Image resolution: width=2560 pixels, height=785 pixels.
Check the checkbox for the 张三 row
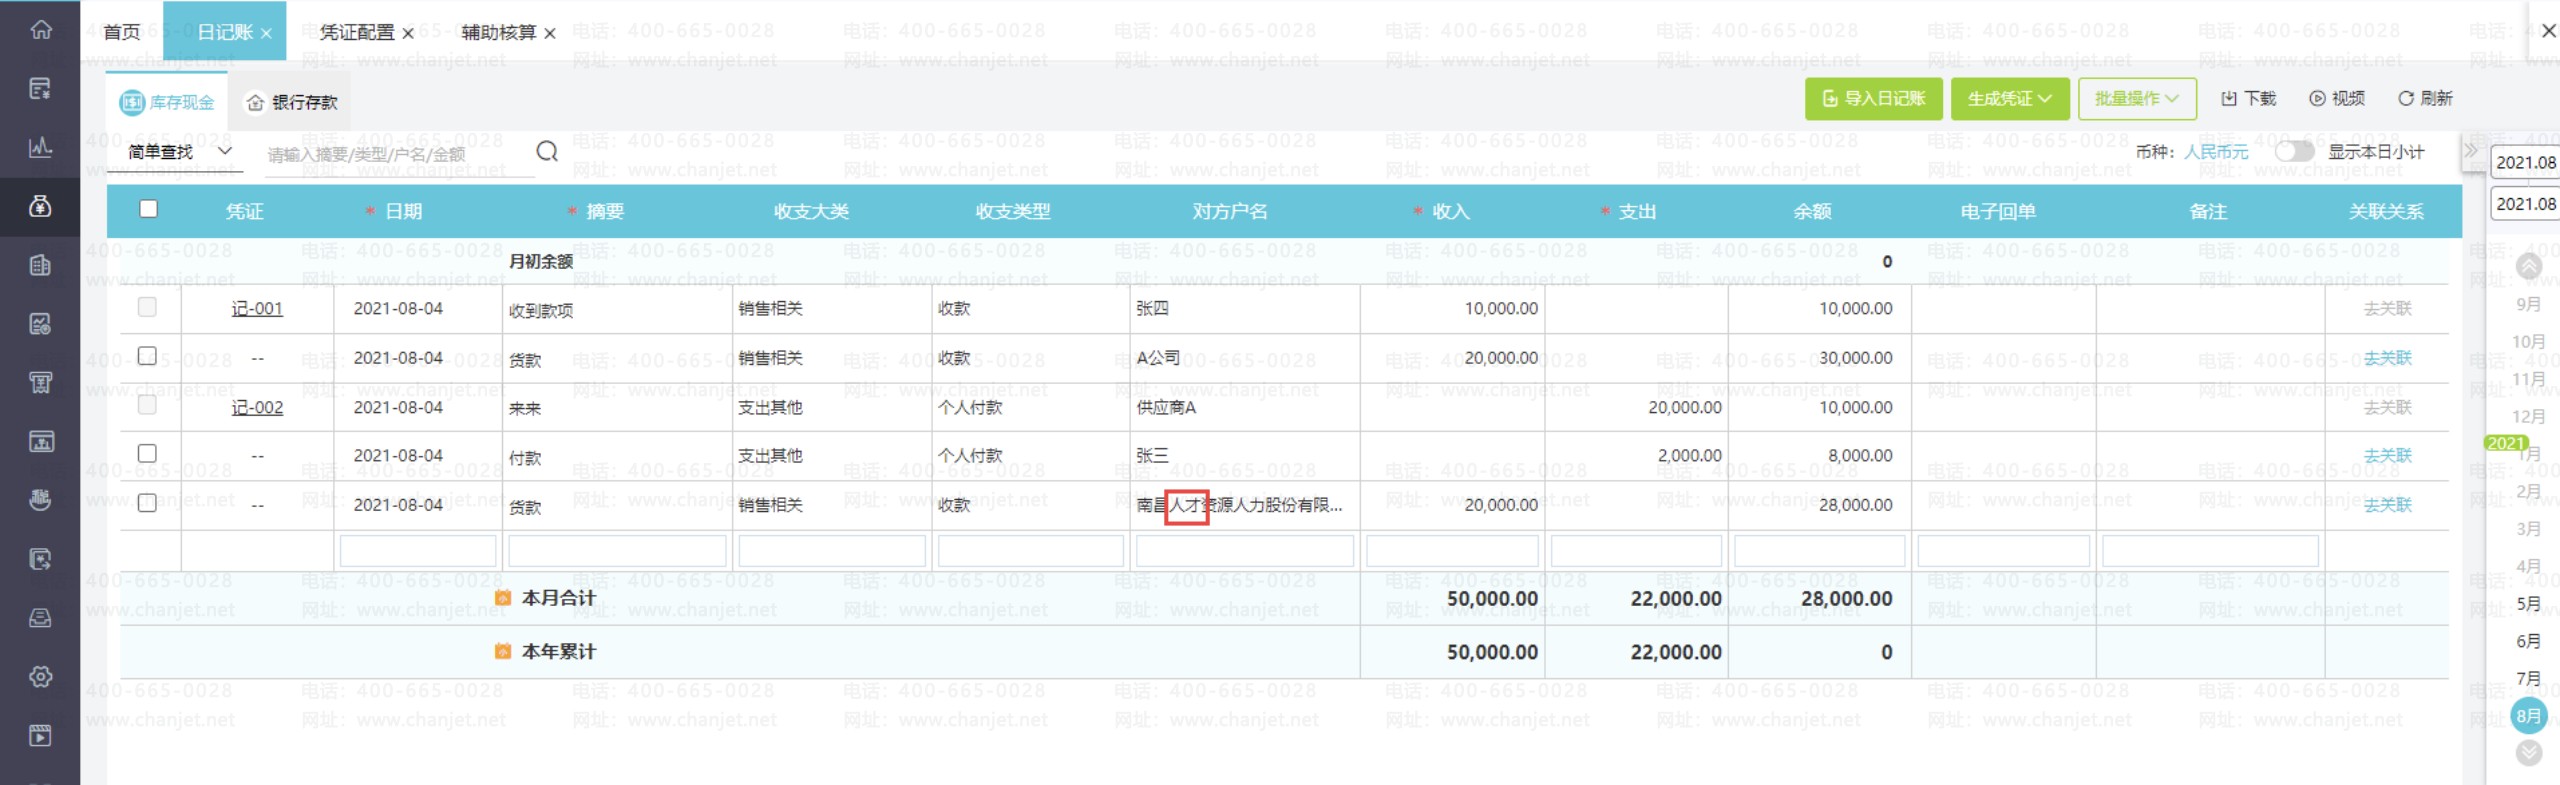pos(147,453)
